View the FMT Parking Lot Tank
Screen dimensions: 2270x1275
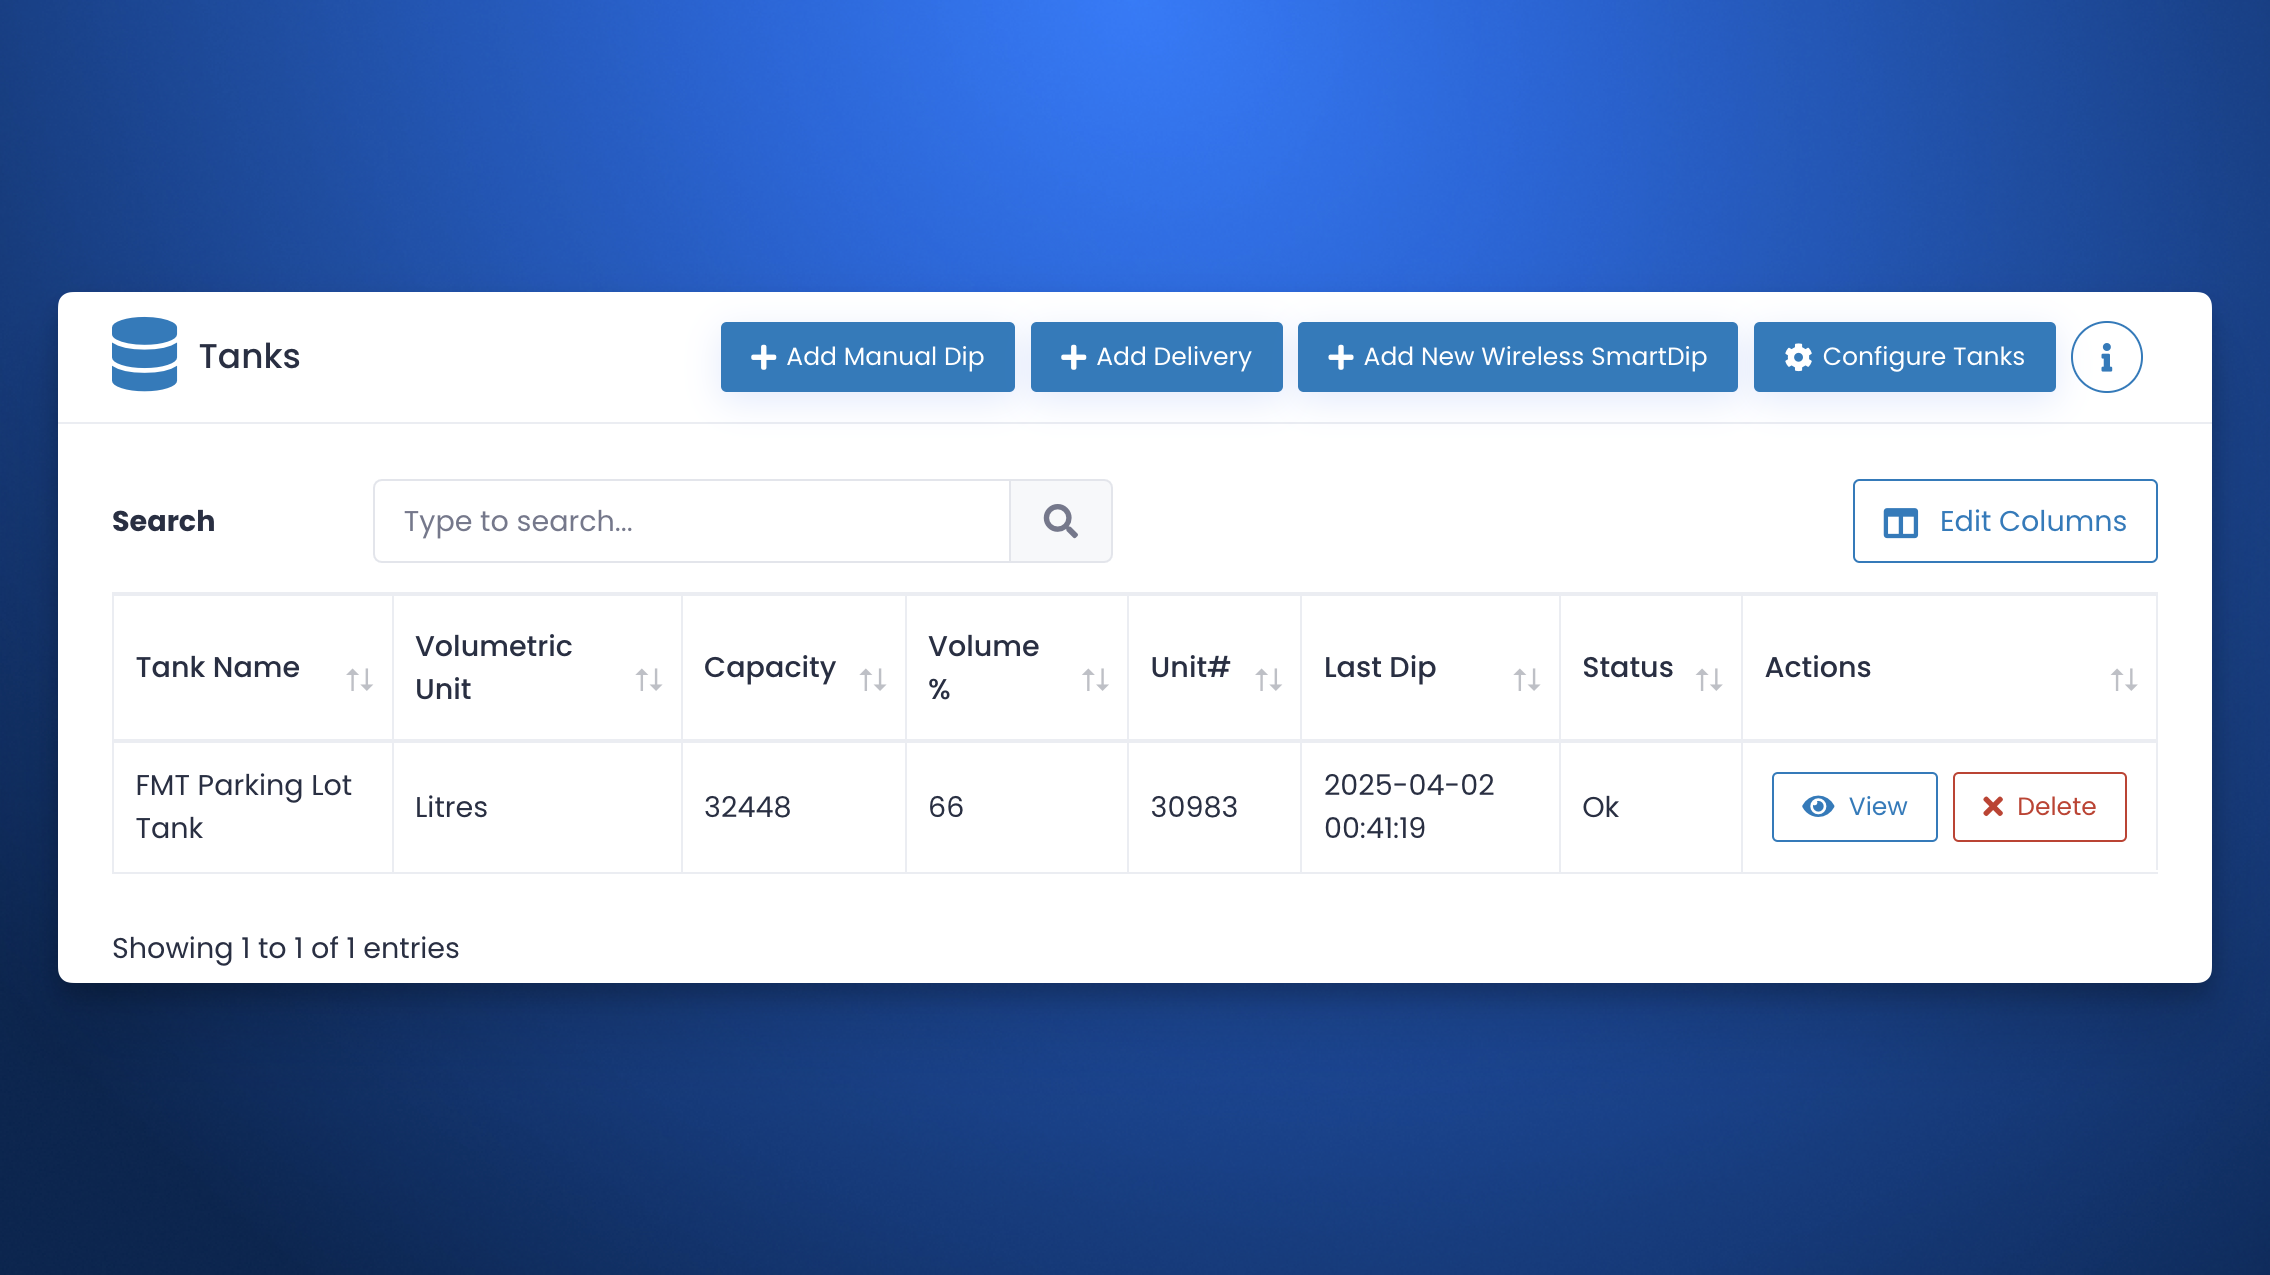tap(1854, 806)
